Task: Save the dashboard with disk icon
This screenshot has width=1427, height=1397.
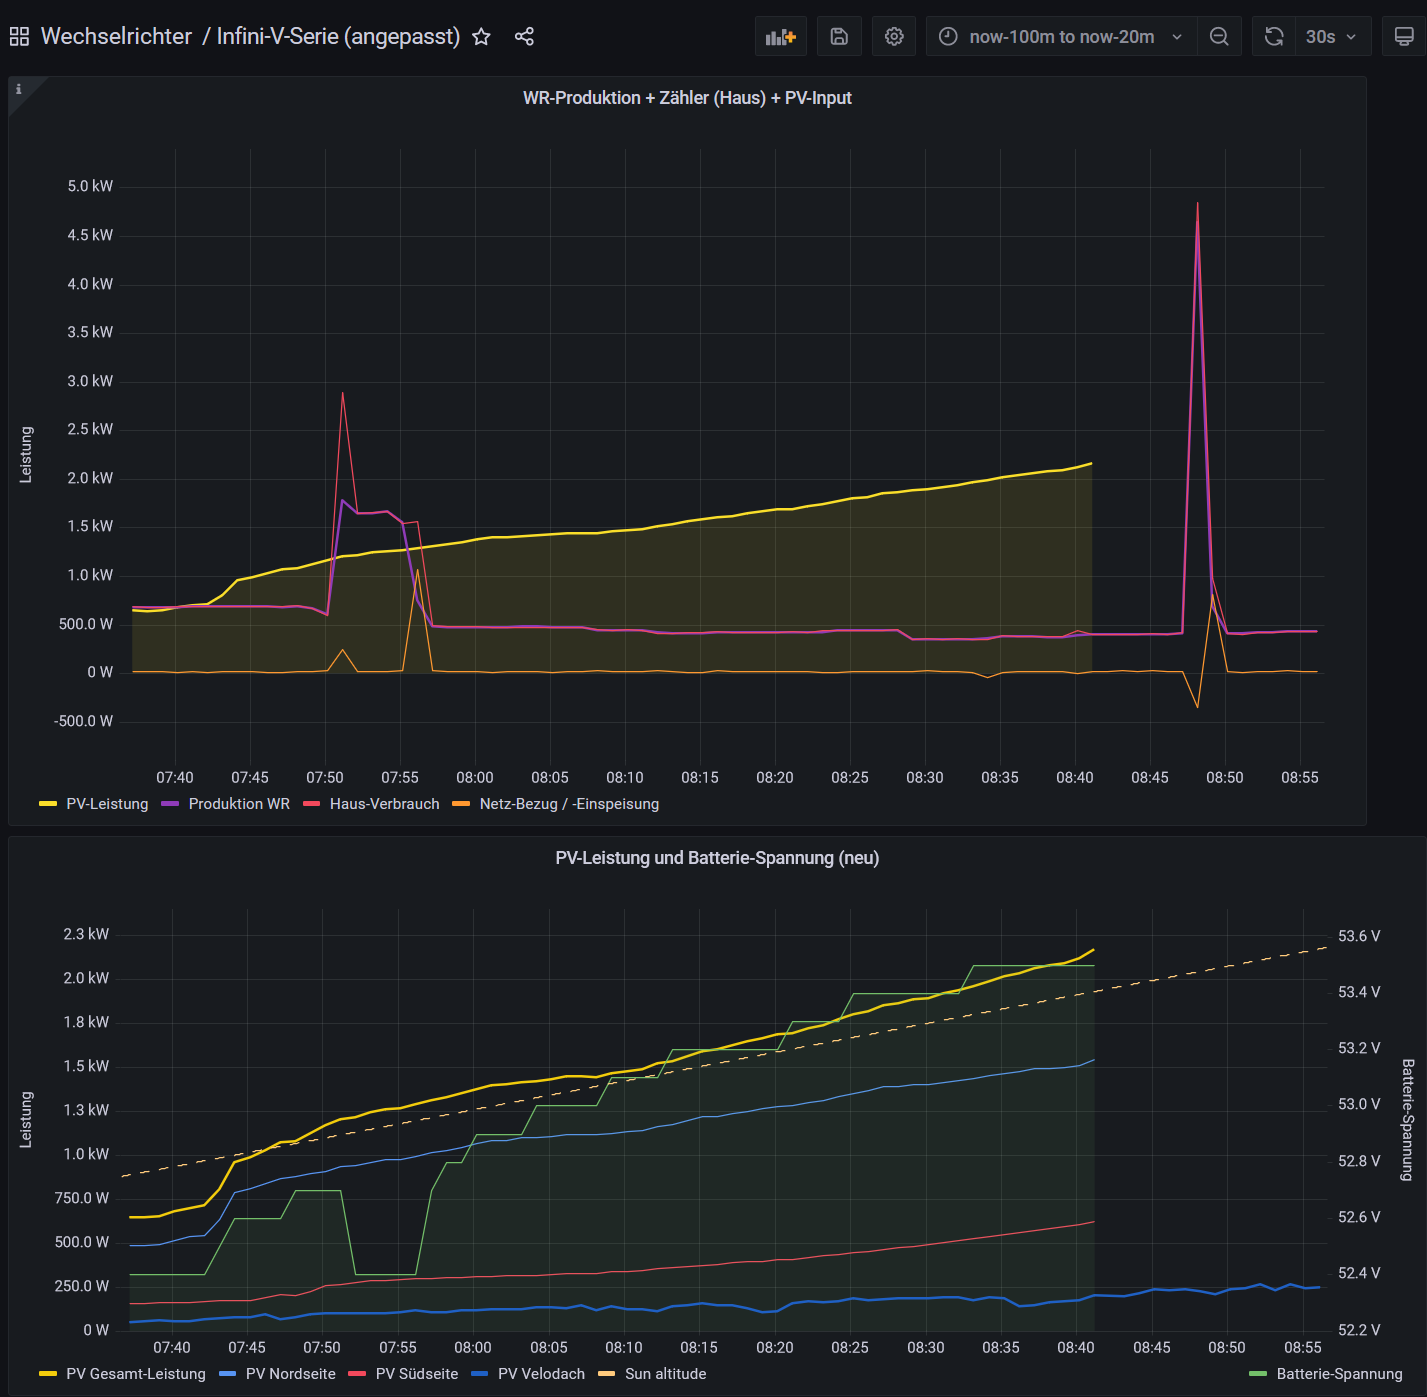Action: click(839, 37)
